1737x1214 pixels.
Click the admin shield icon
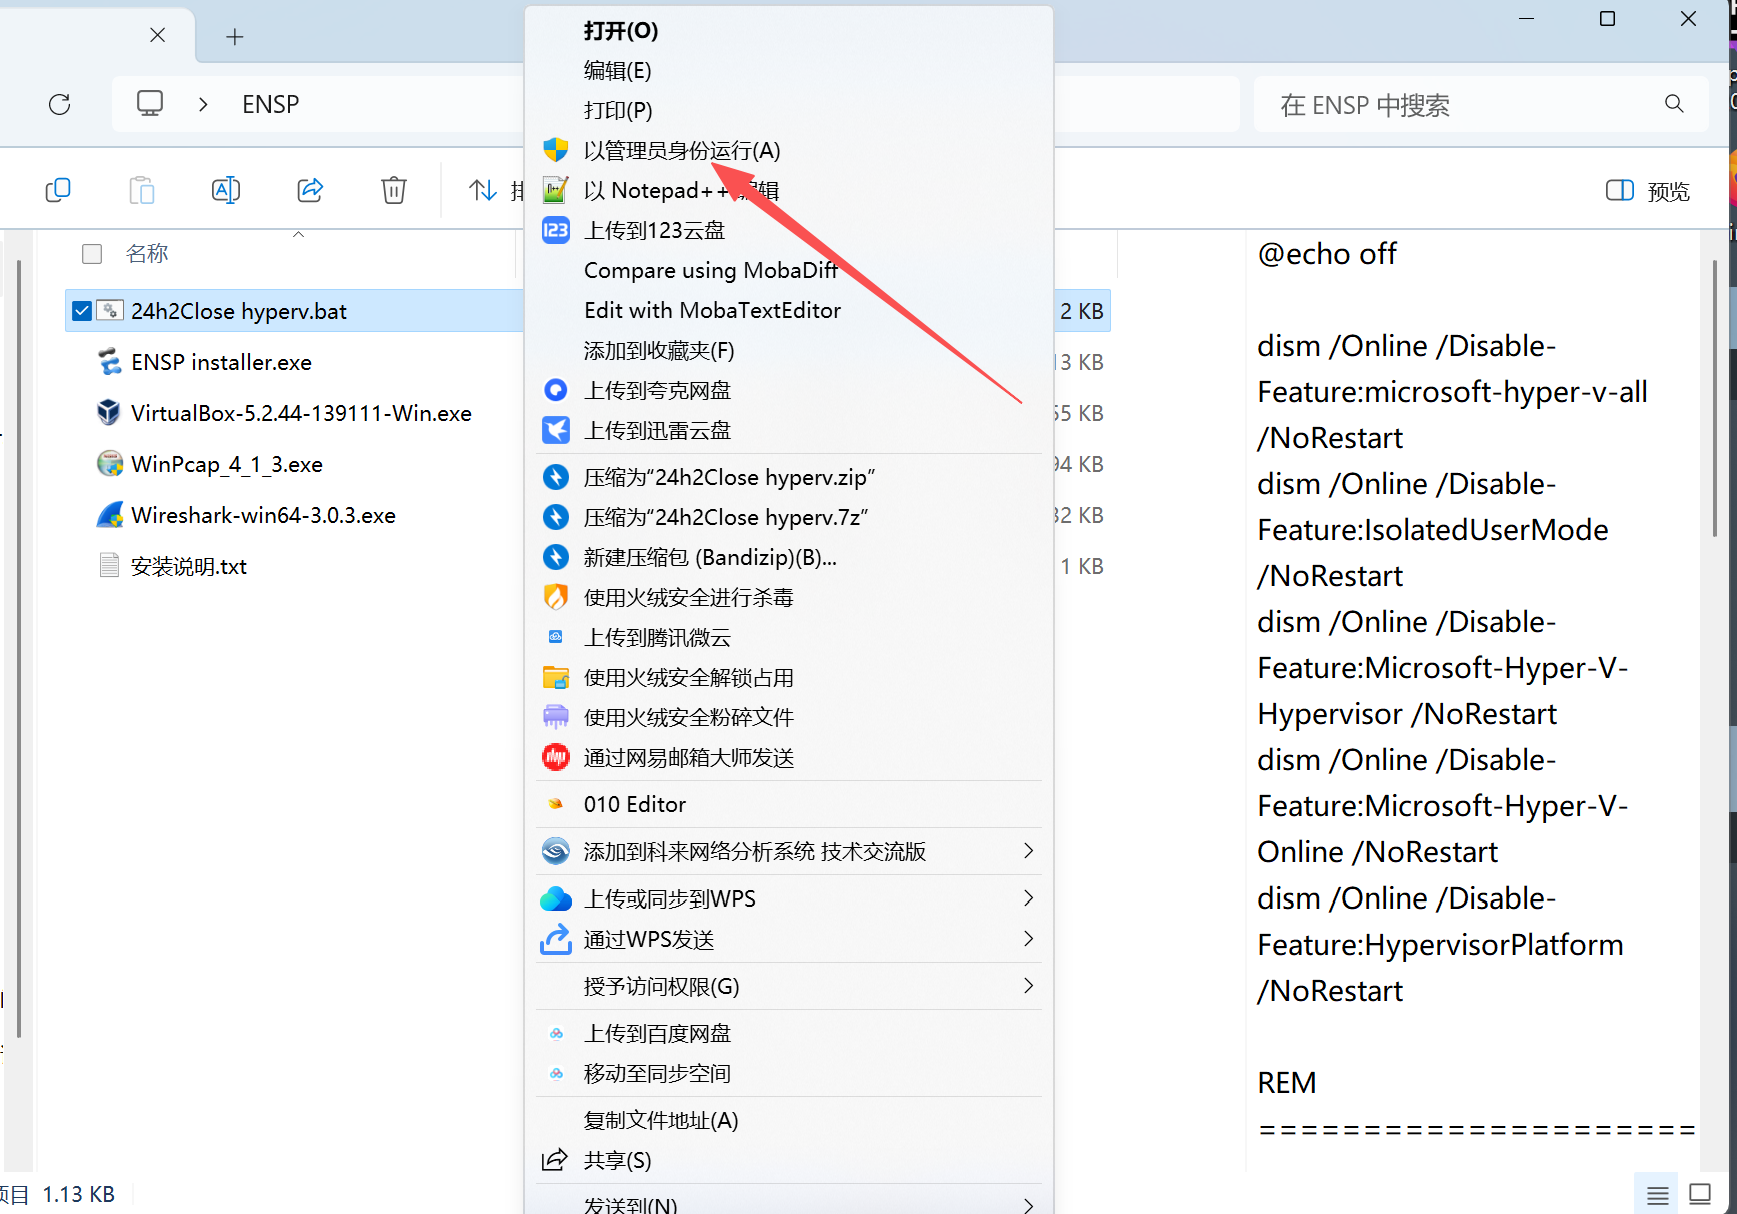556,151
